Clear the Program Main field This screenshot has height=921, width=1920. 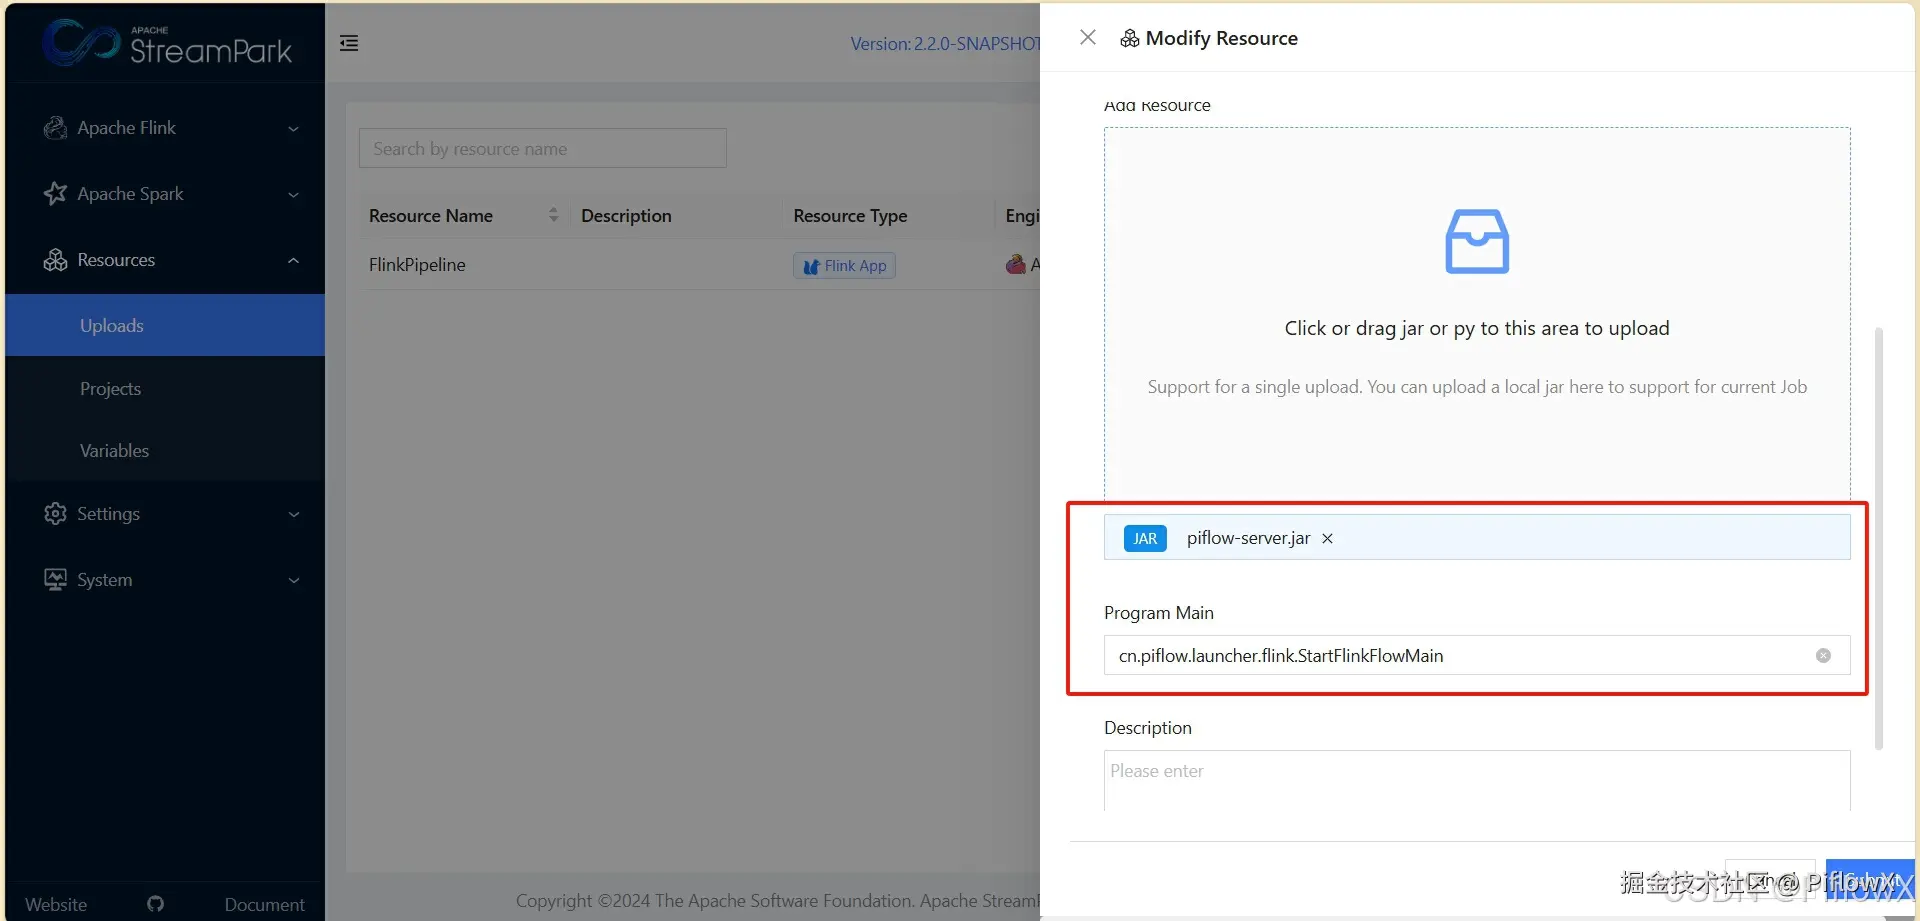point(1823,656)
